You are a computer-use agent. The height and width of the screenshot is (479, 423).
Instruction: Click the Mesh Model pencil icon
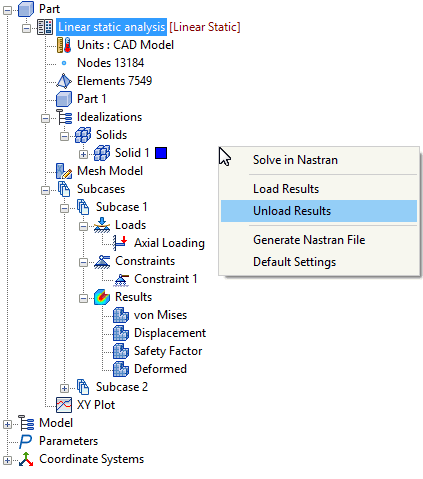64,171
